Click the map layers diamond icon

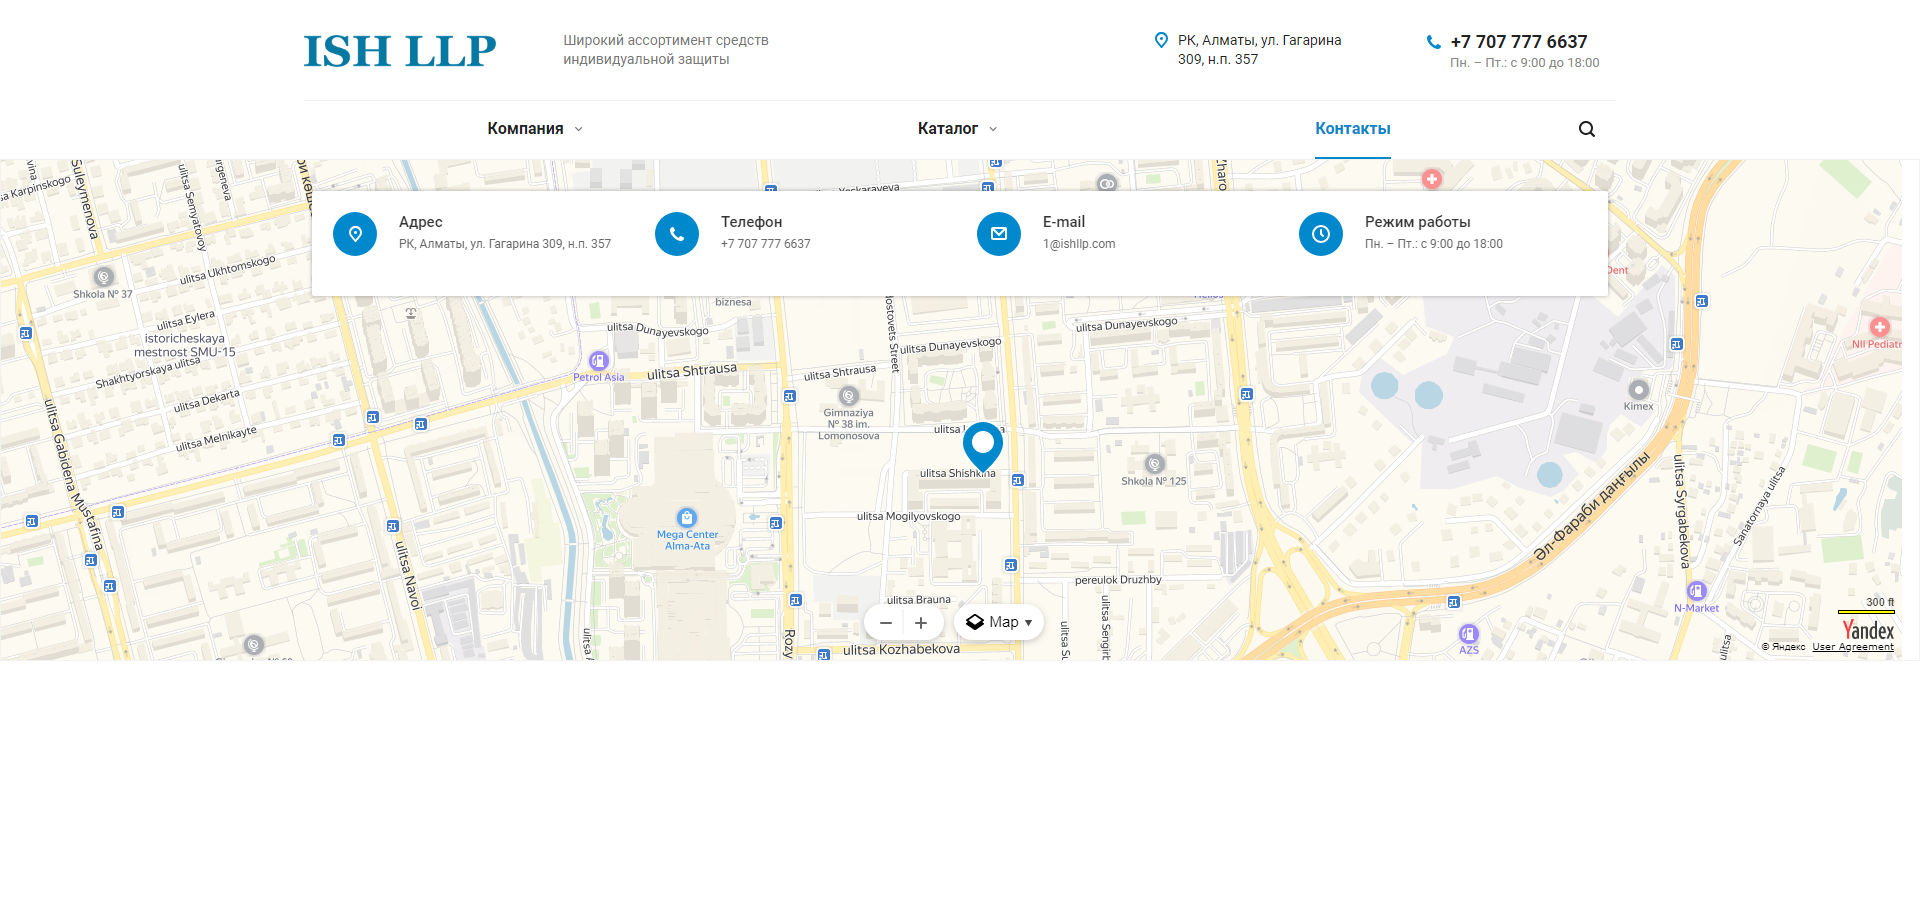(x=975, y=622)
